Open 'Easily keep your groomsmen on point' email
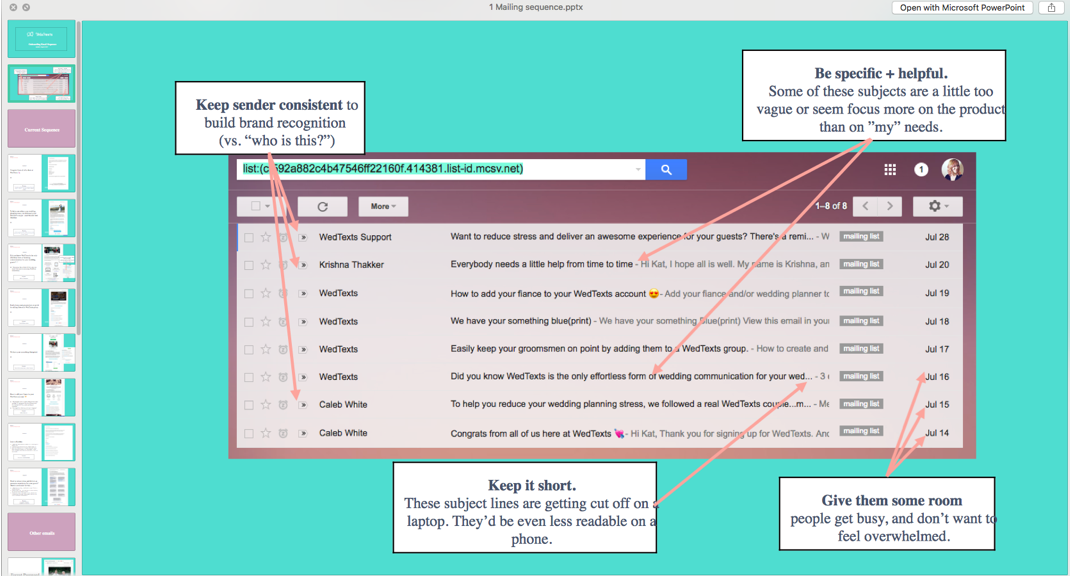The image size is (1070, 576). (x=599, y=349)
